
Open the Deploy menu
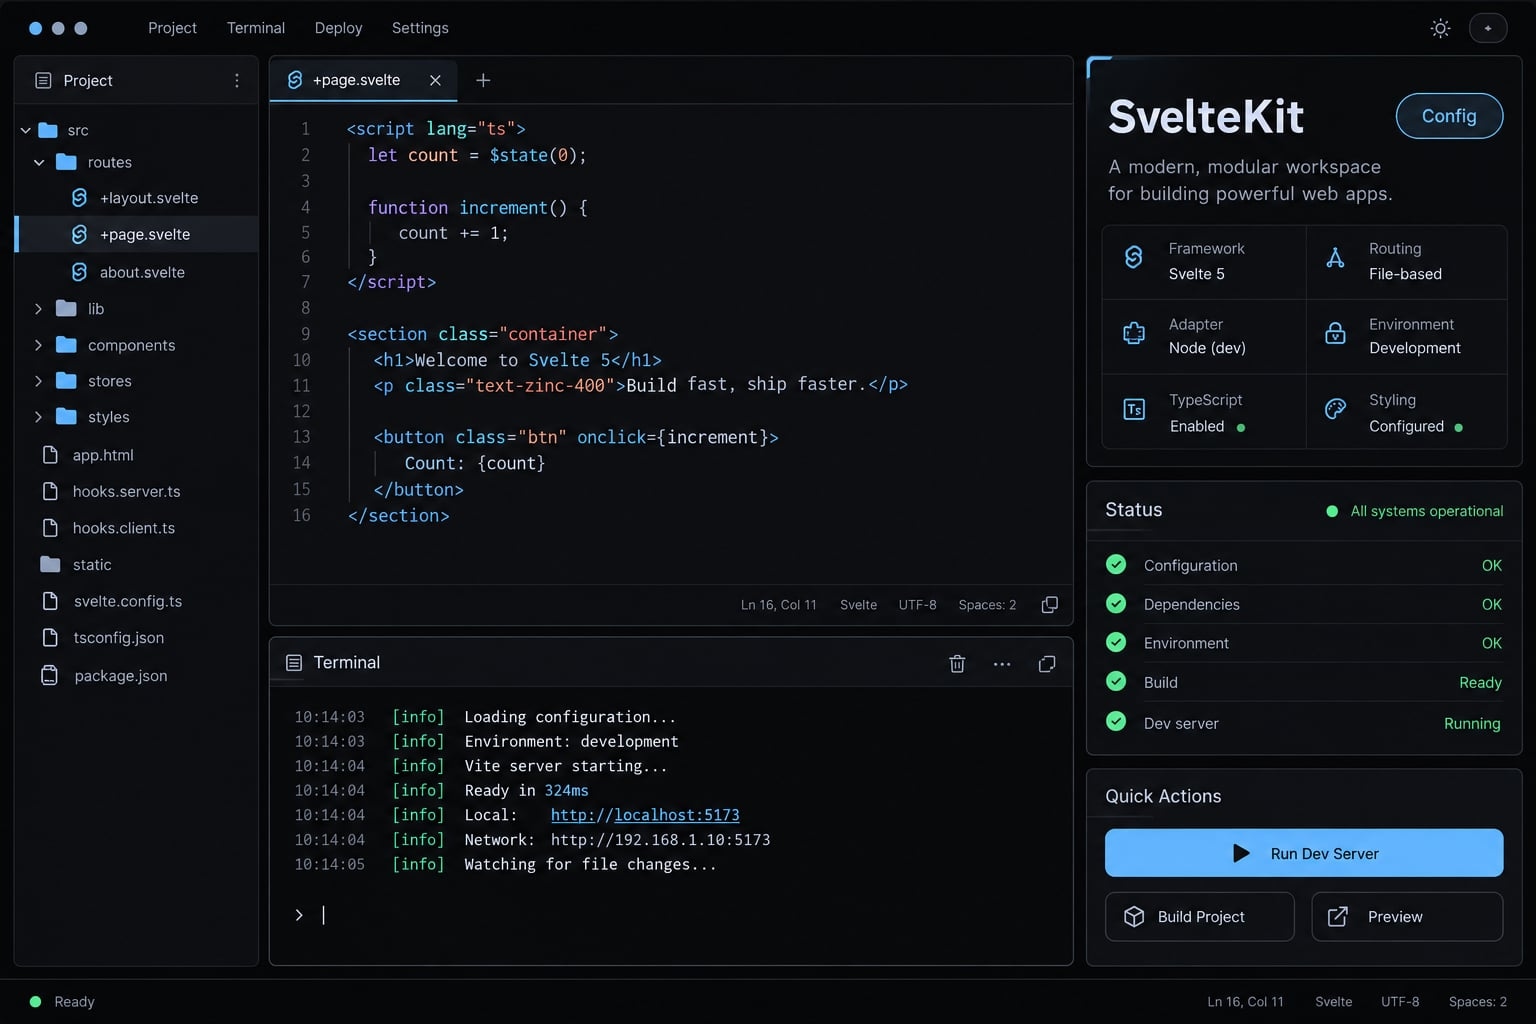click(338, 28)
